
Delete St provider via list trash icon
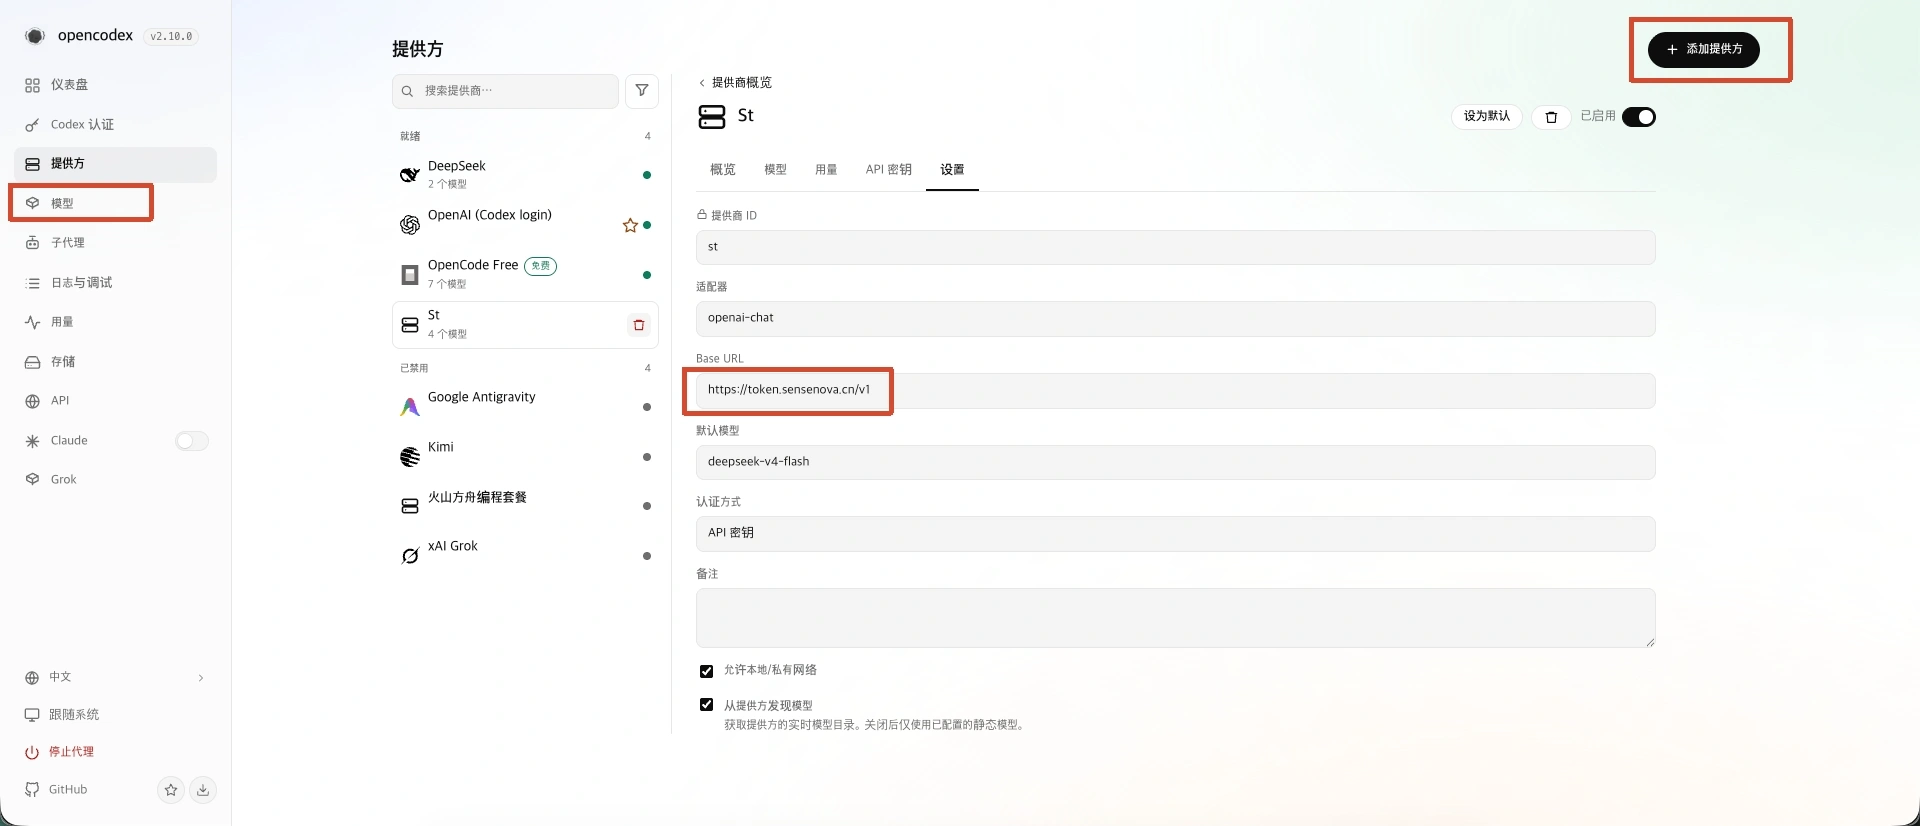[x=639, y=325]
